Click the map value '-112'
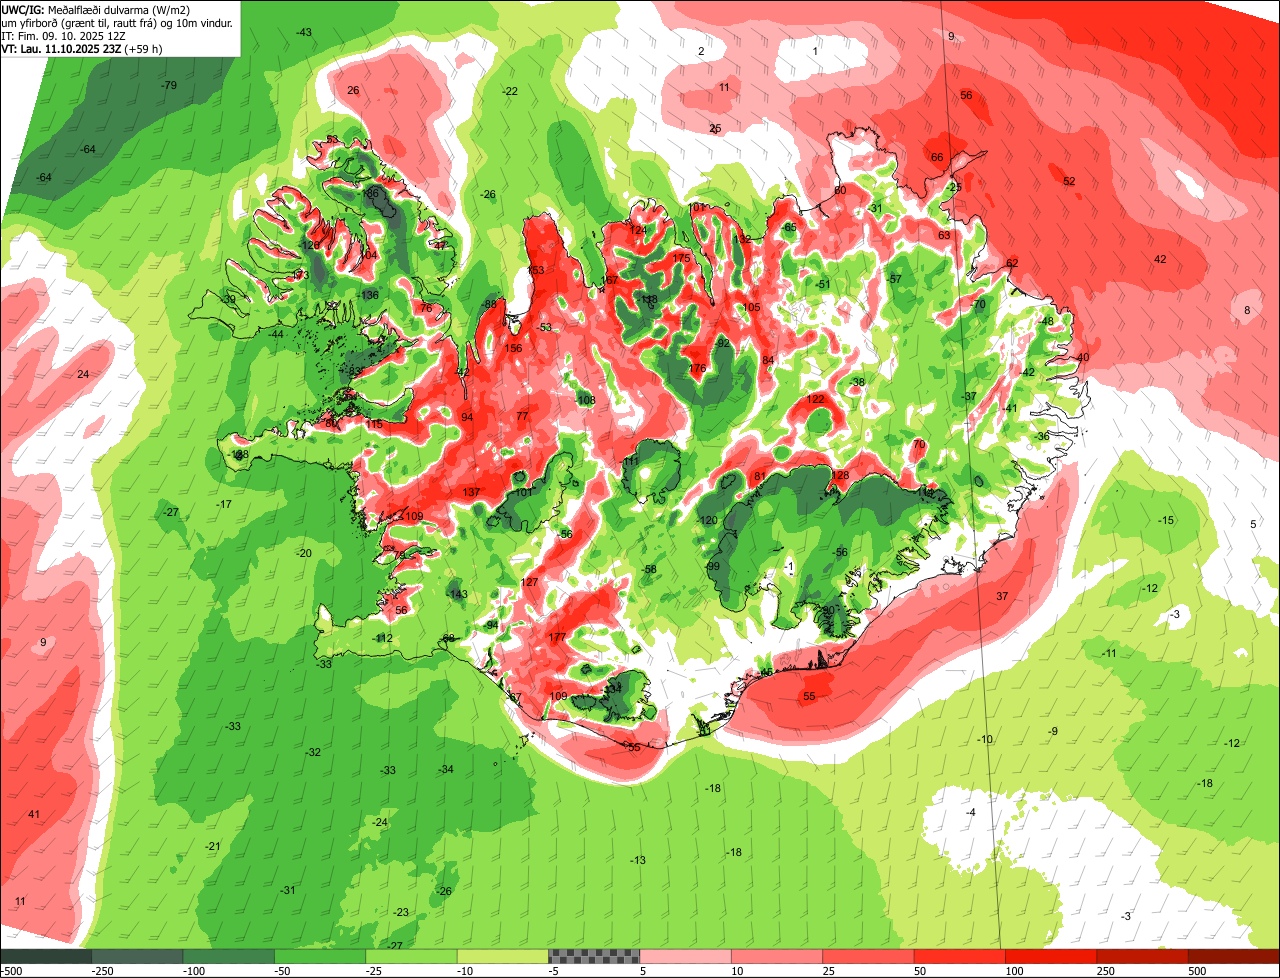Image resolution: width=1280 pixels, height=978 pixels. pos(383,638)
